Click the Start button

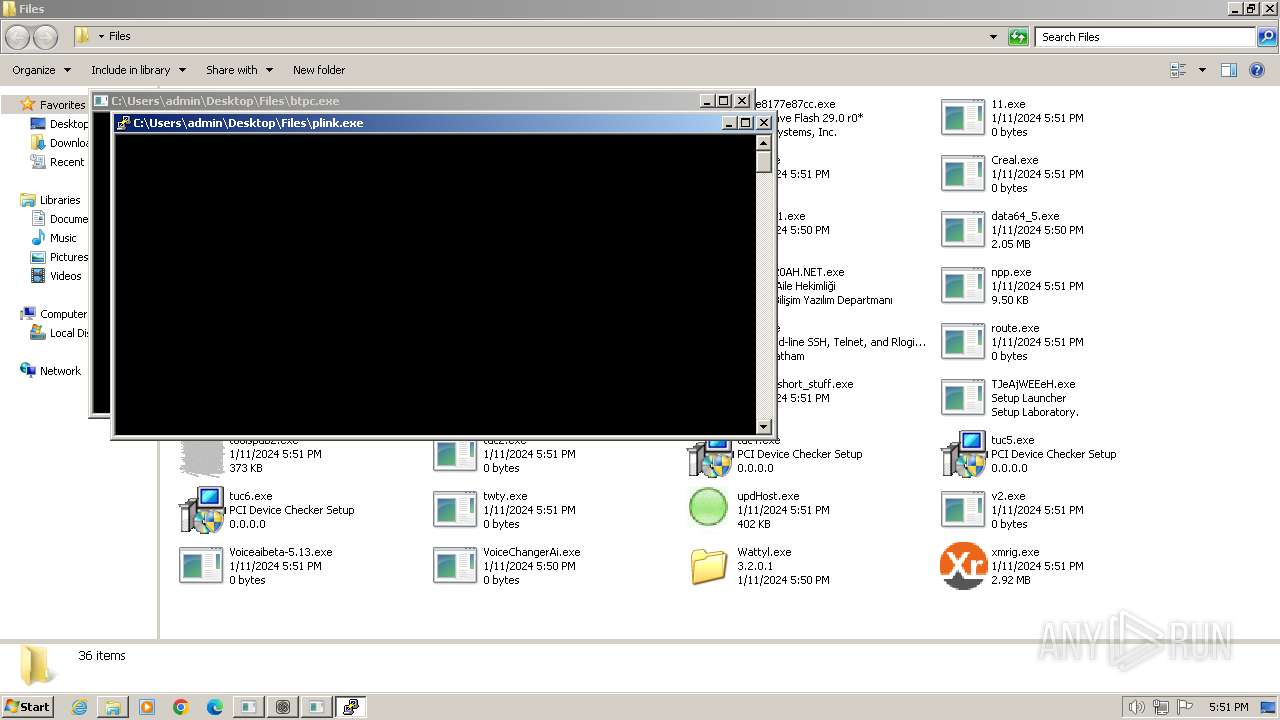pyautogui.click(x=27, y=707)
